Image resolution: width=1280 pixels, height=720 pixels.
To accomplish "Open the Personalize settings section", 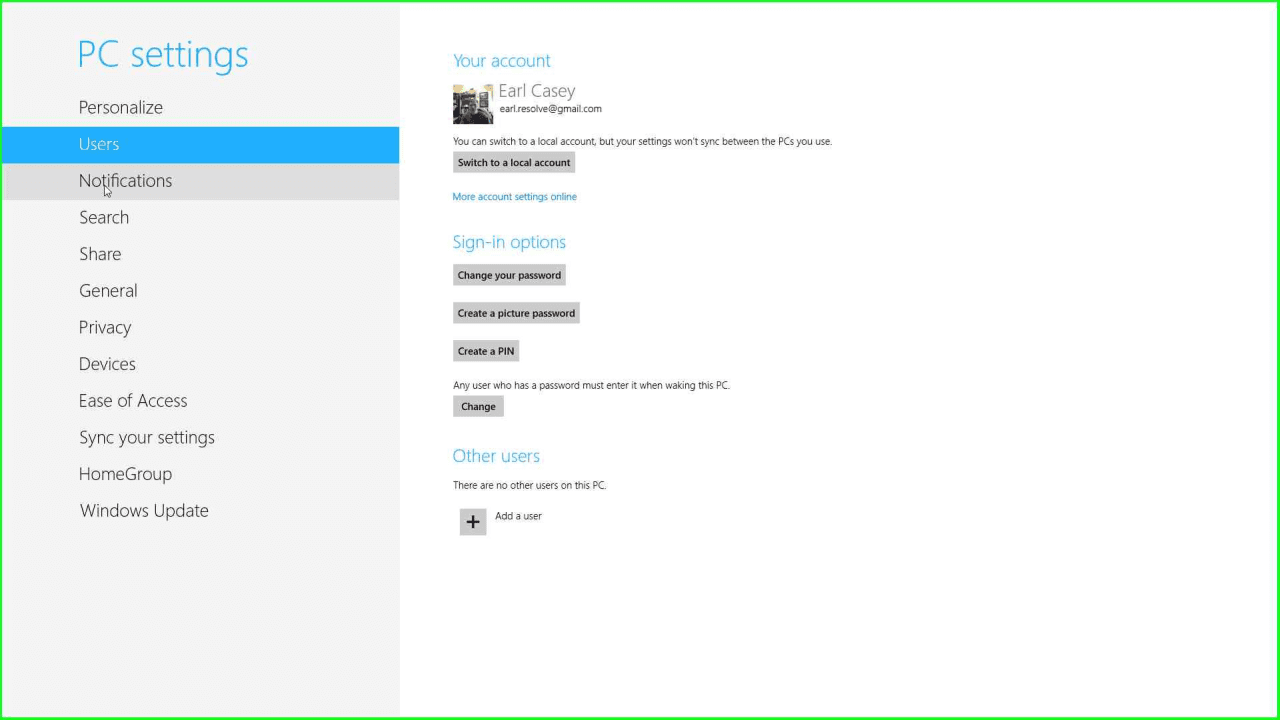I will coord(121,107).
